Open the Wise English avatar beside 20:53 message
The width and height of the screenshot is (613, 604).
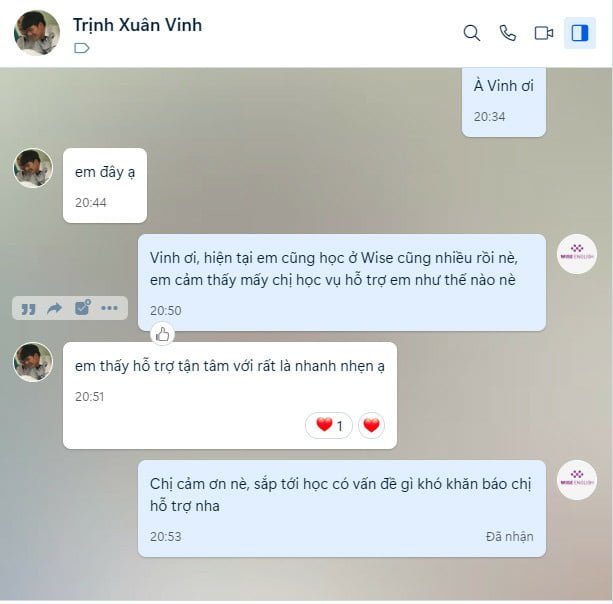(577, 480)
